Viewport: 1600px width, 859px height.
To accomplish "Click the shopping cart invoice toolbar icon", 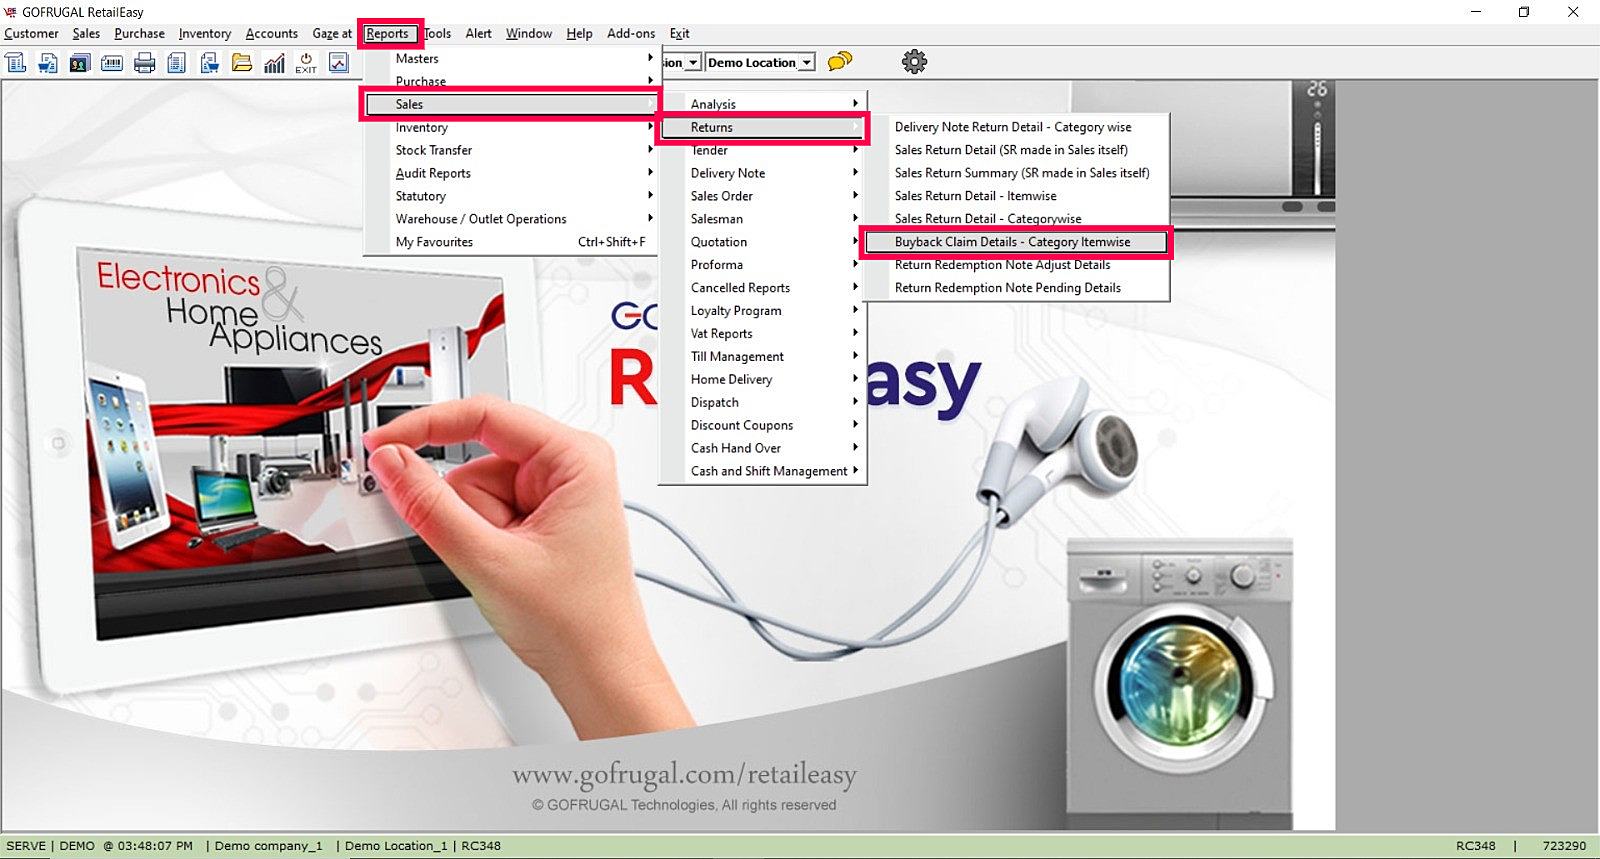I will [48, 63].
